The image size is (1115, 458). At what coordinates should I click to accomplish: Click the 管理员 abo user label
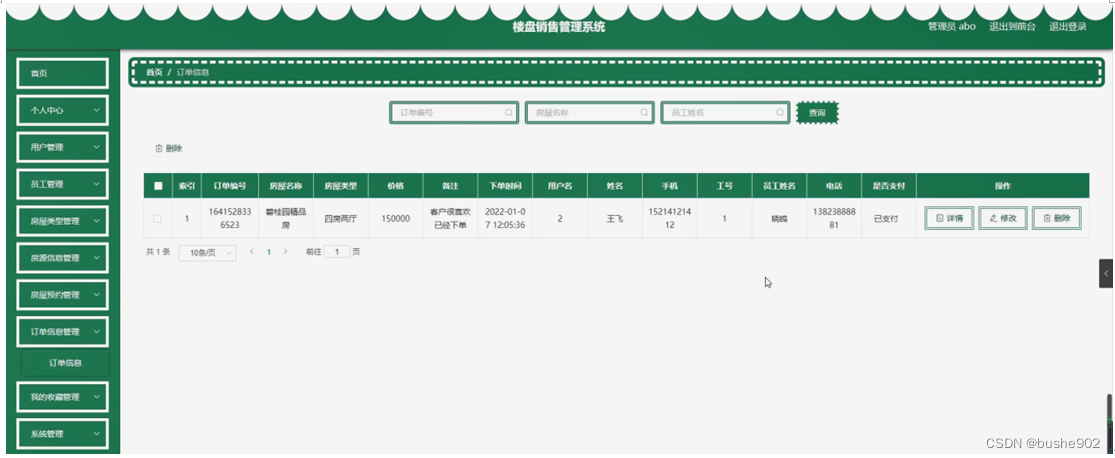tap(951, 26)
